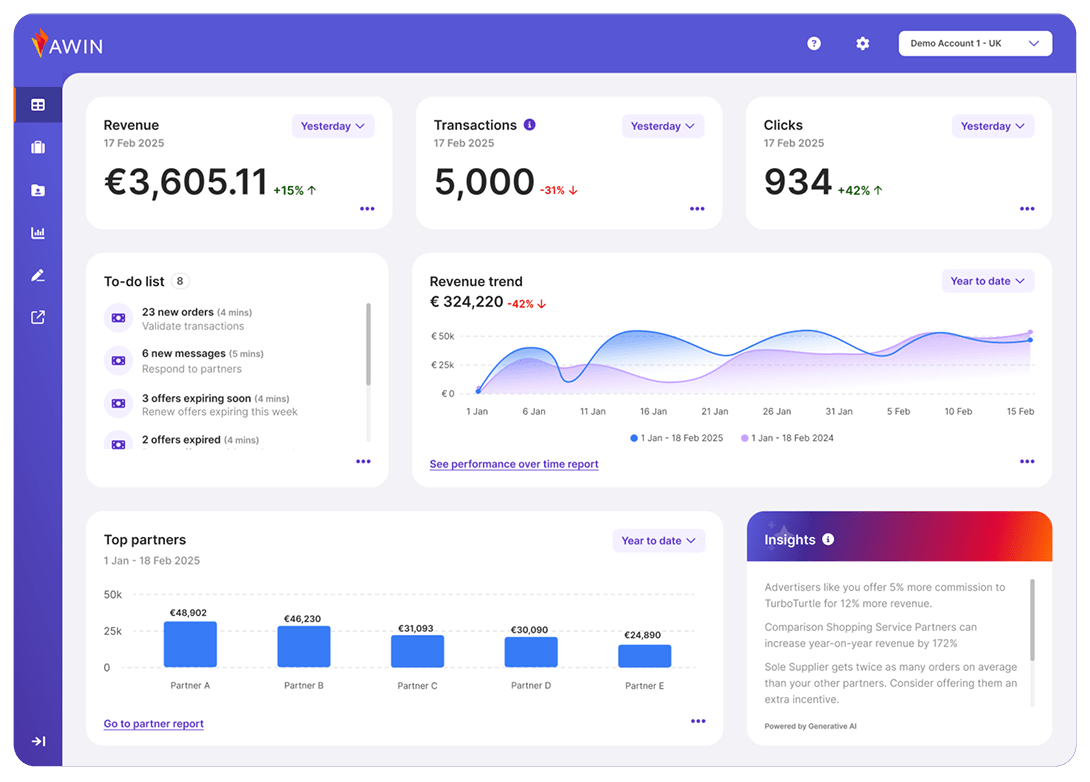Click the pencil edit icon in sidebar
This screenshot has width=1090, height=782.
(38, 275)
